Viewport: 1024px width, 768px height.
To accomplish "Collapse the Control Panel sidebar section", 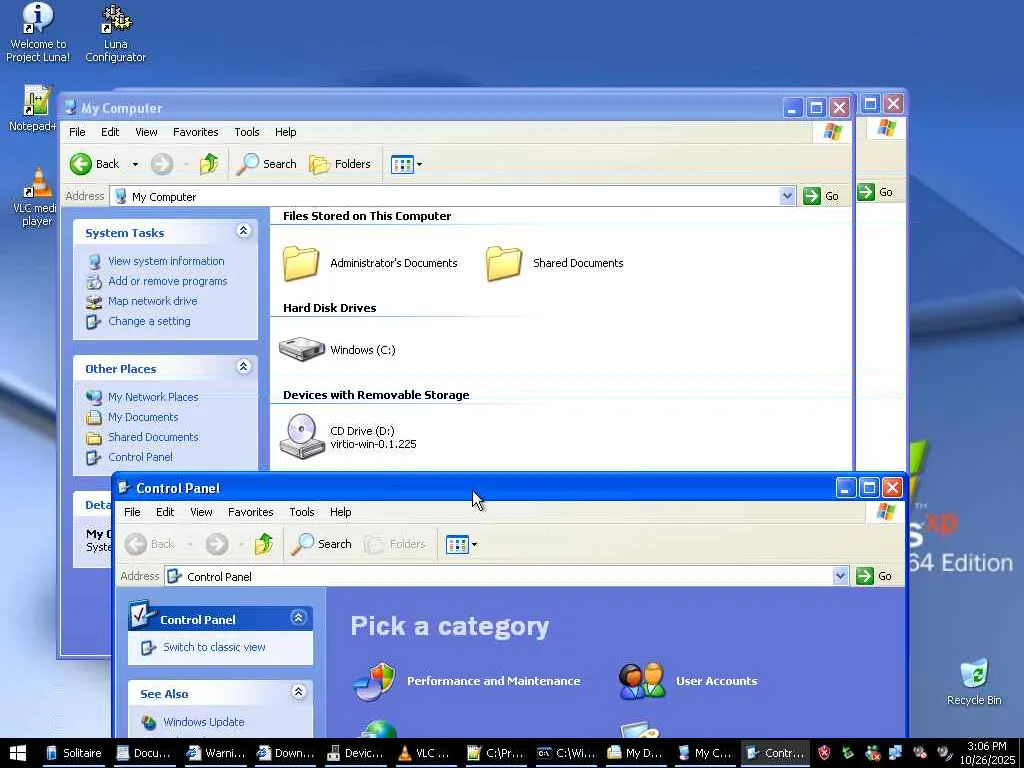I will 298,618.
